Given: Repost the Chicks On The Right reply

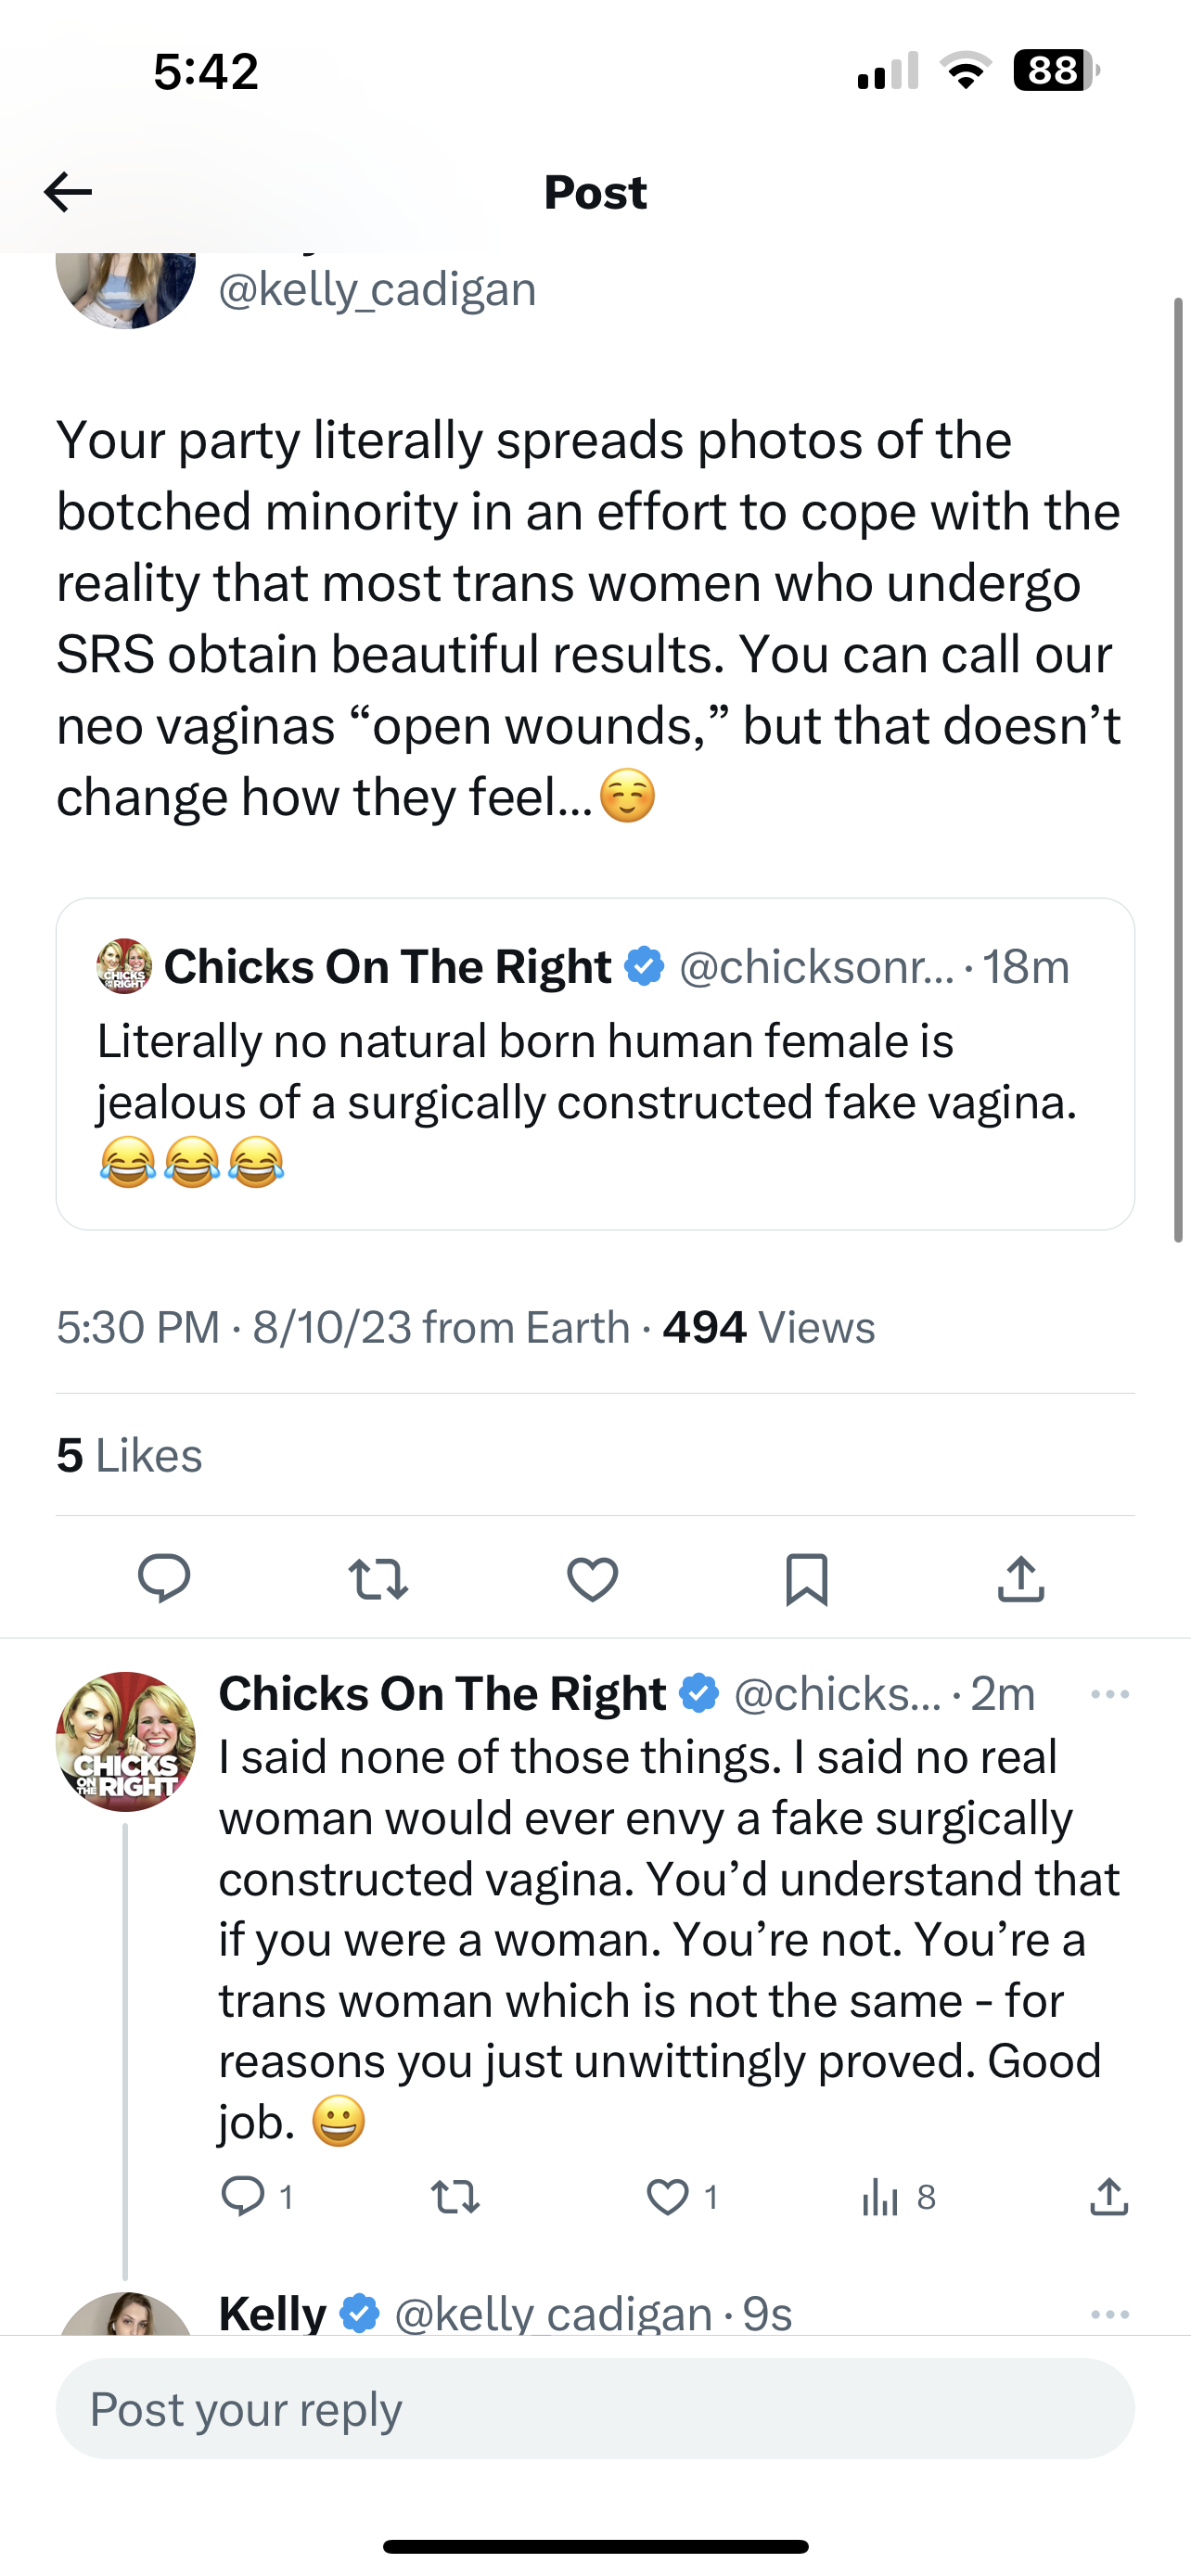Looking at the screenshot, I should [455, 2197].
